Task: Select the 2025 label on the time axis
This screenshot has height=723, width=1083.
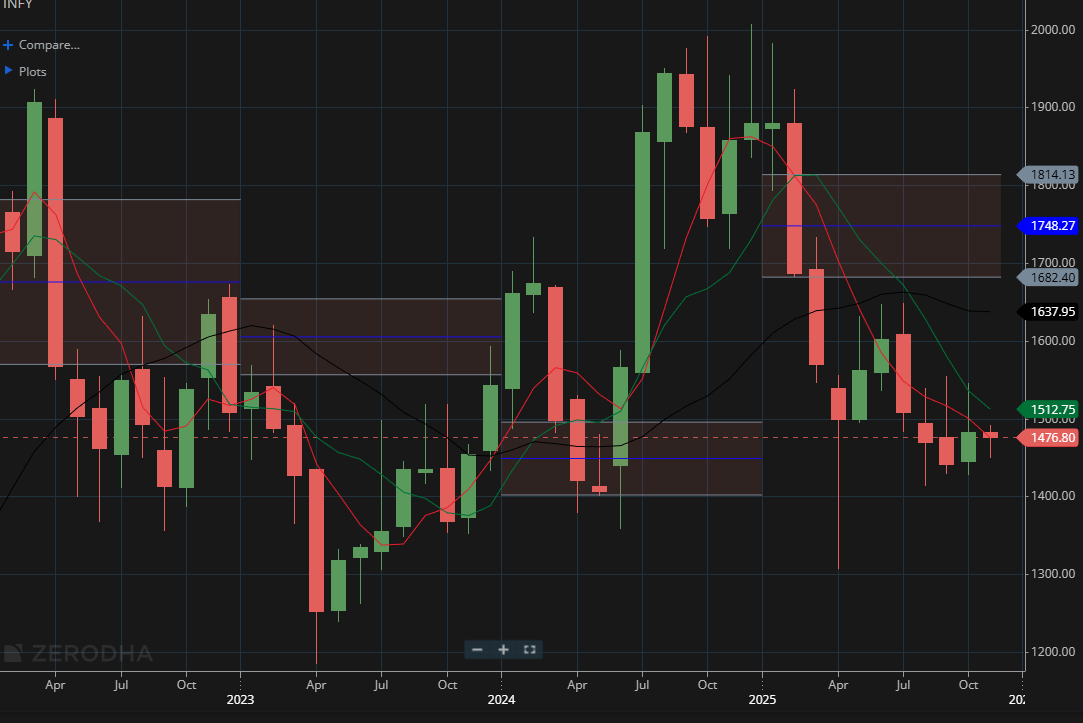Action: click(762, 700)
